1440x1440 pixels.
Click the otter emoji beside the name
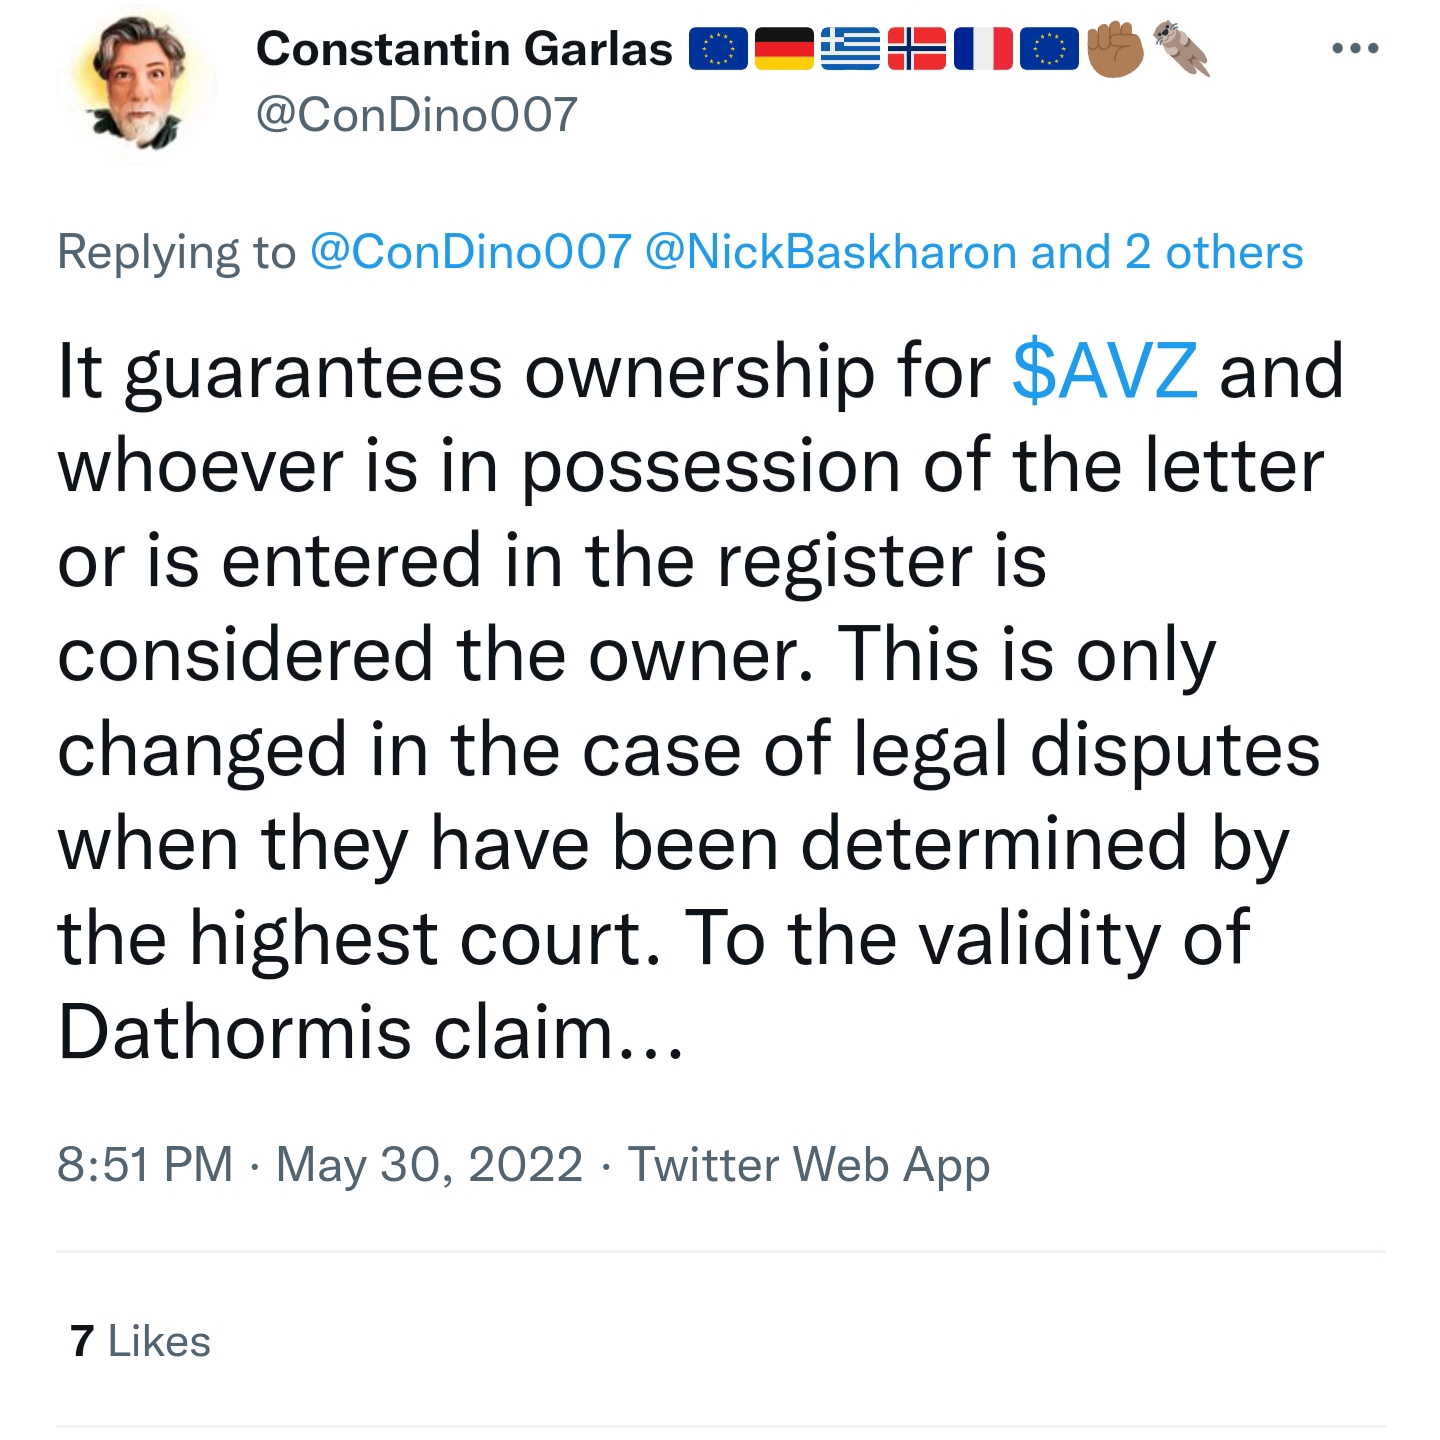click(1182, 49)
